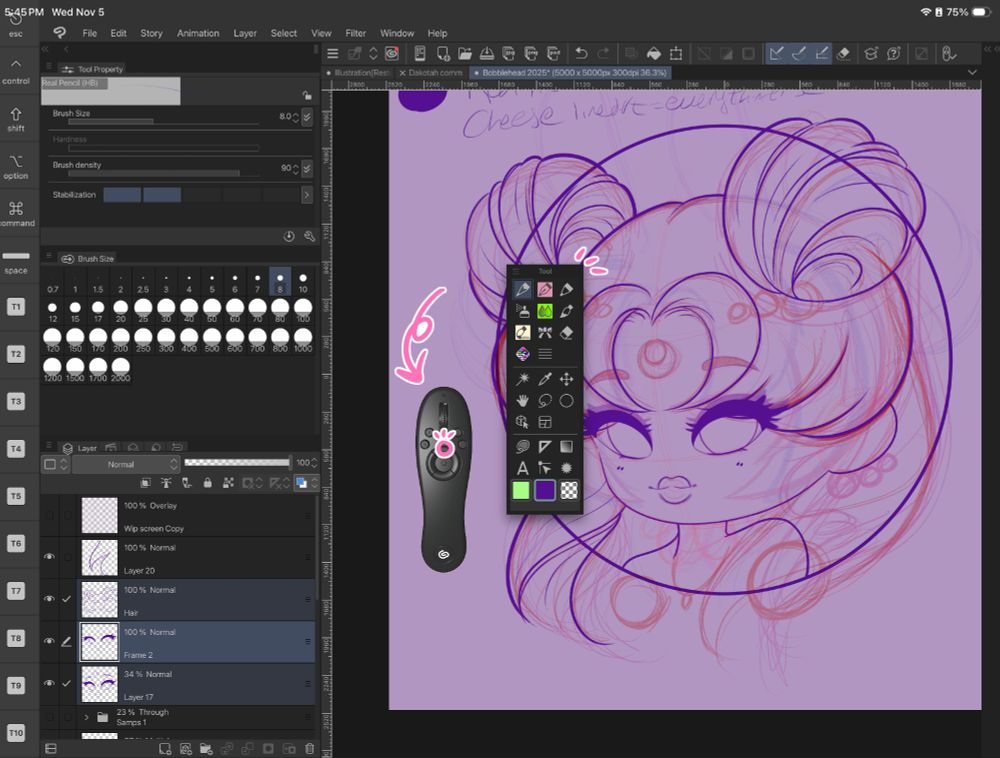Viewport: 1000px width, 758px height.
Task: Click the Frame 2 layer thumbnail
Action: [99, 641]
